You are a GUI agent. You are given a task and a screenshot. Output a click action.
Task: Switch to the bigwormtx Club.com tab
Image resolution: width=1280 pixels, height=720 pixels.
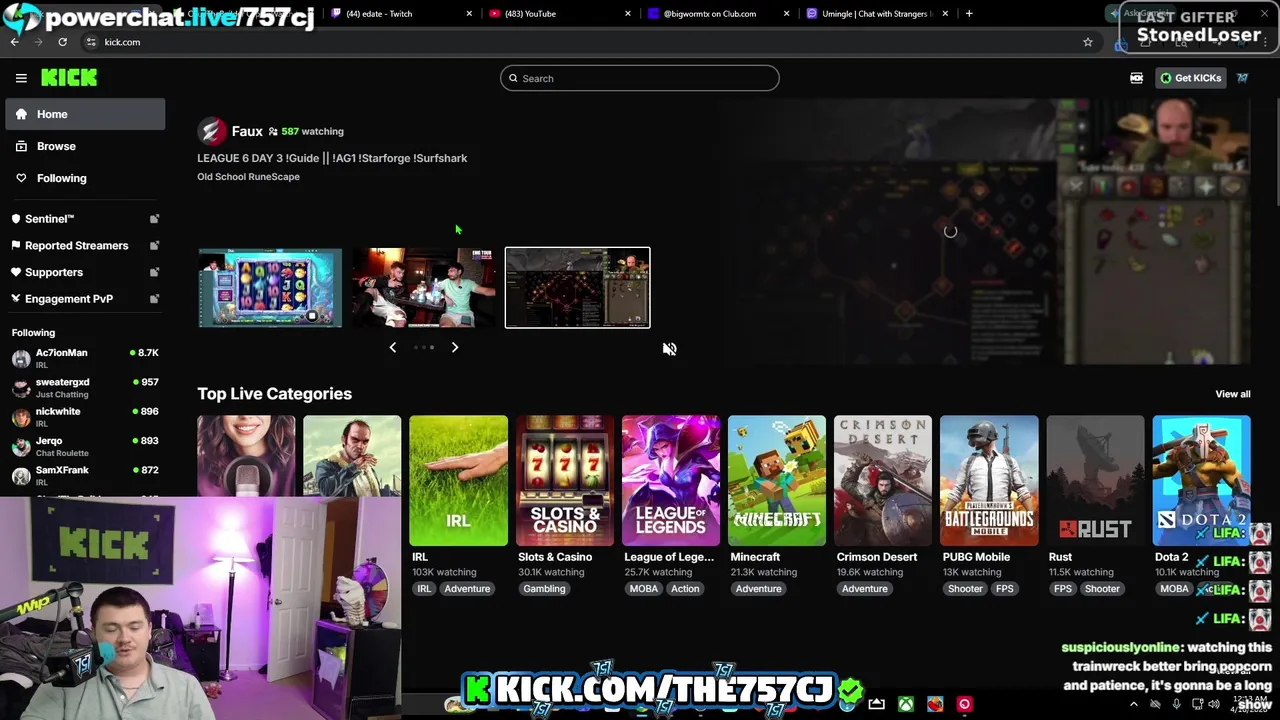pos(715,14)
